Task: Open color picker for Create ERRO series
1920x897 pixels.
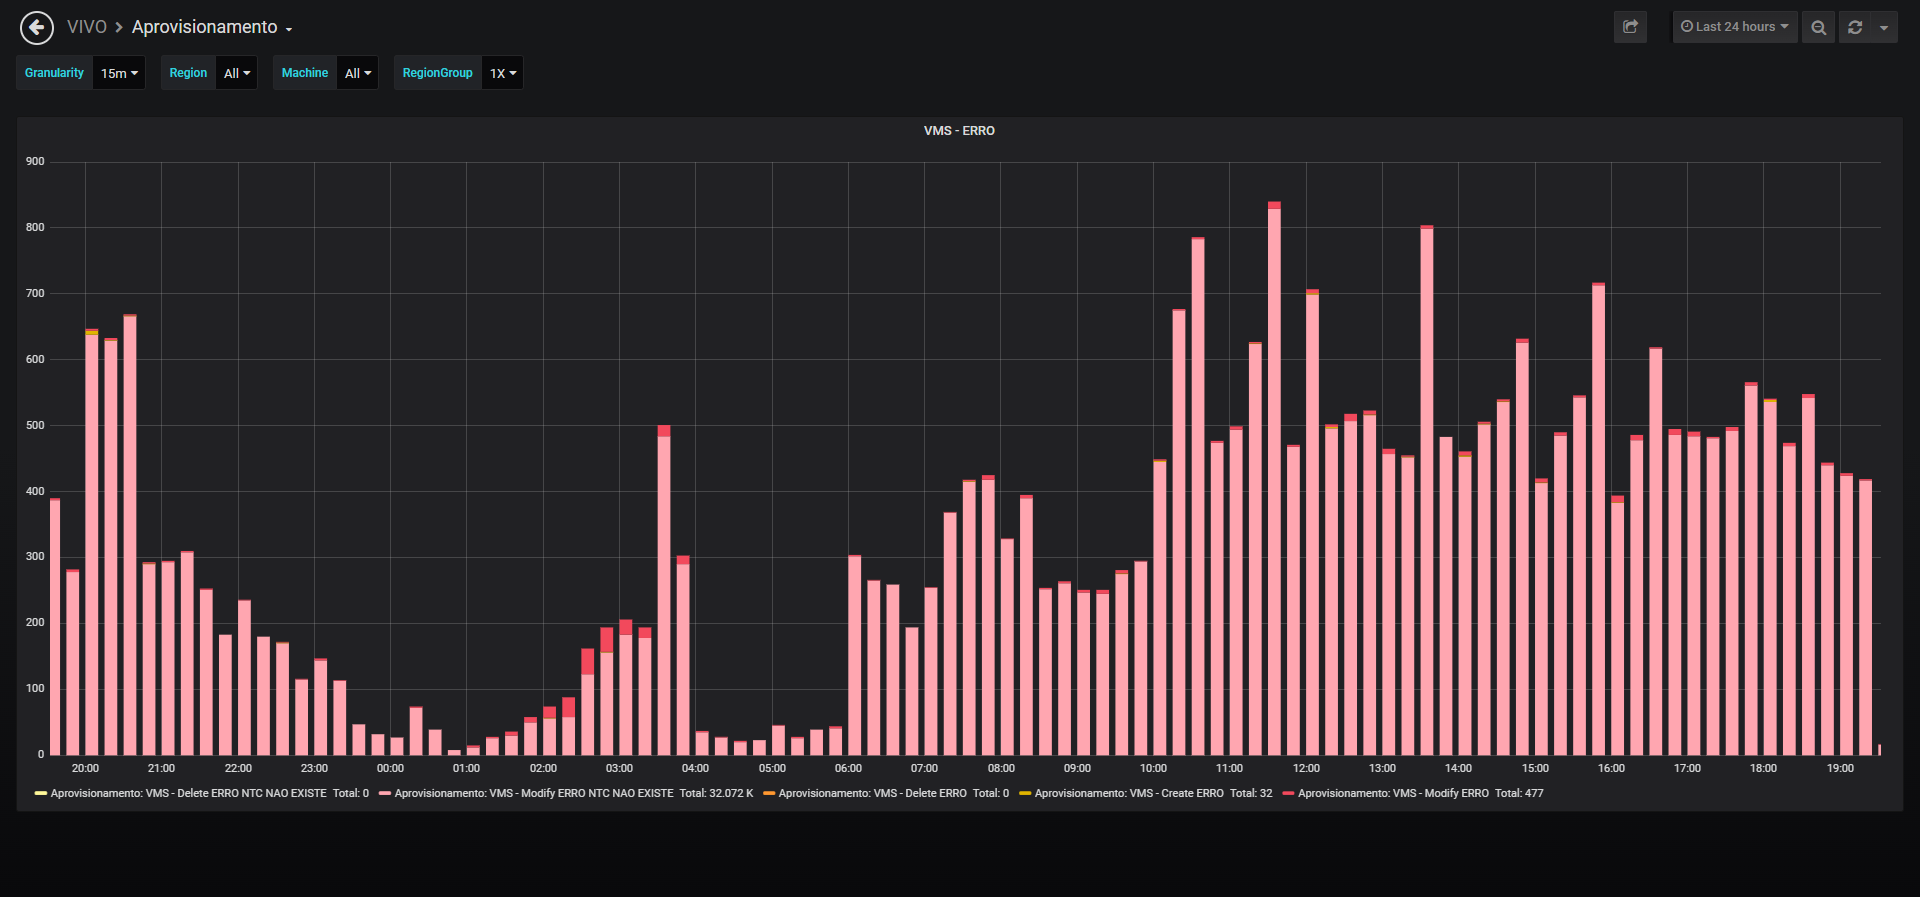Action: click(x=1025, y=793)
